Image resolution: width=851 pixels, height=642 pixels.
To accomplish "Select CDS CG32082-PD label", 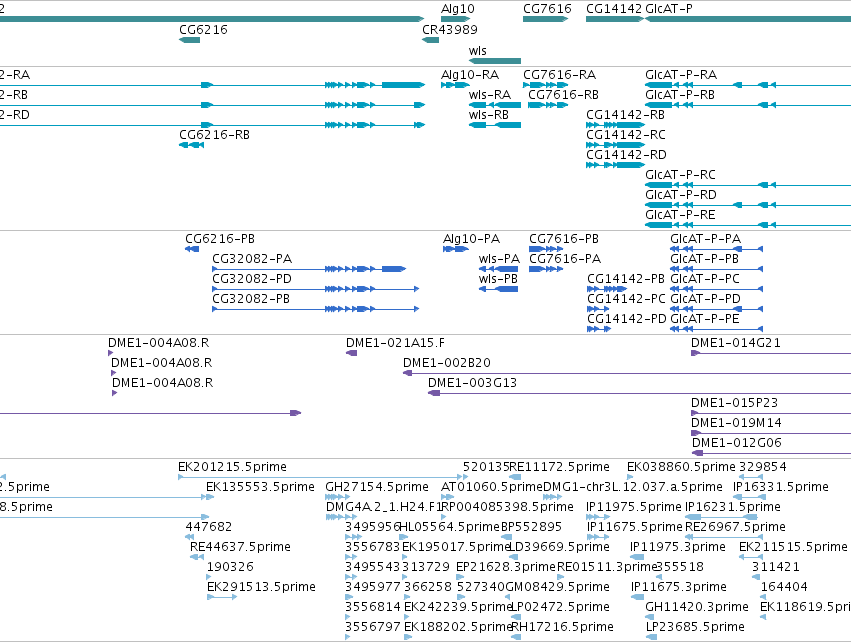I will tap(252, 279).
